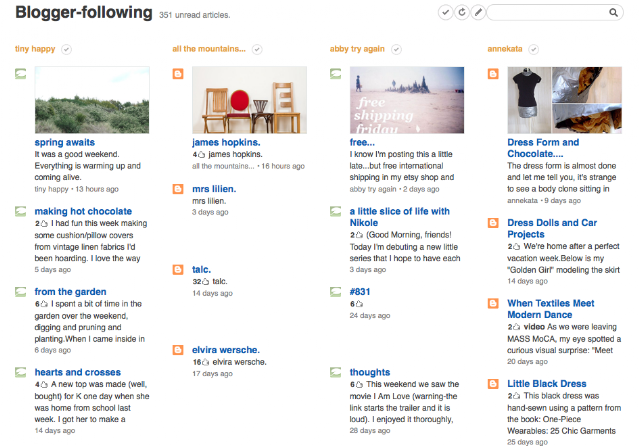Mark 'tiny happy' feed as read
The width and height of the screenshot is (640, 446).
[x=67, y=49]
